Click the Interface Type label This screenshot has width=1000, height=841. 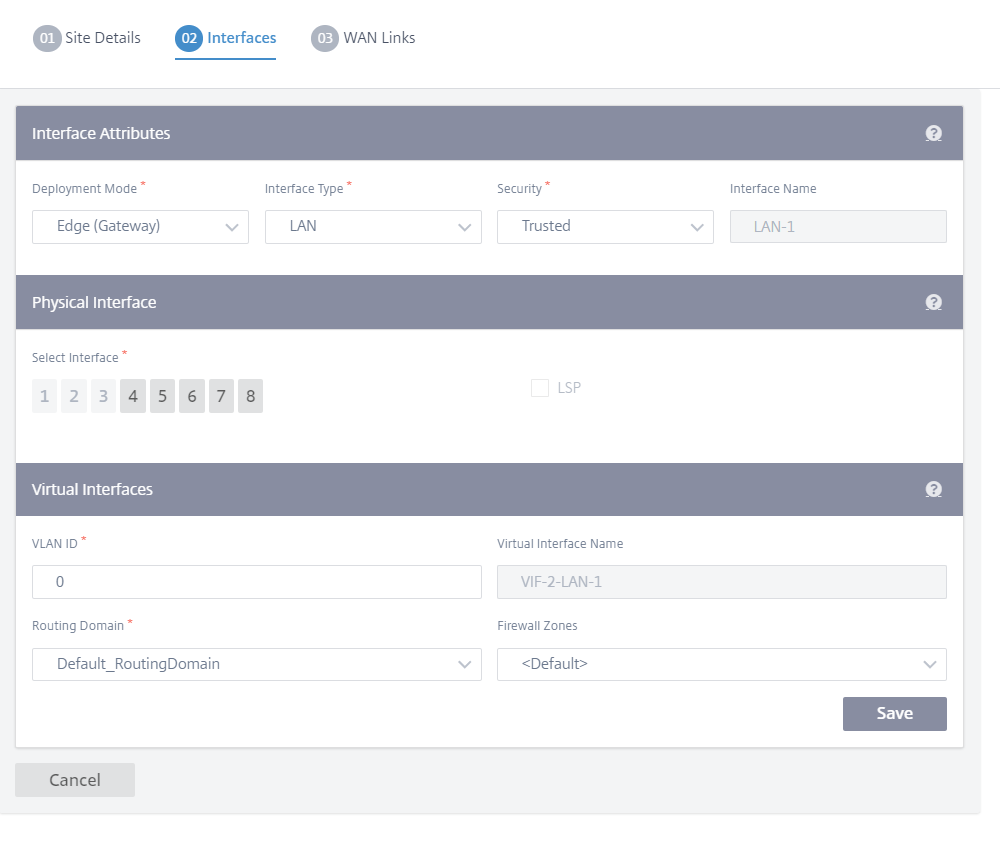point(304,189)
